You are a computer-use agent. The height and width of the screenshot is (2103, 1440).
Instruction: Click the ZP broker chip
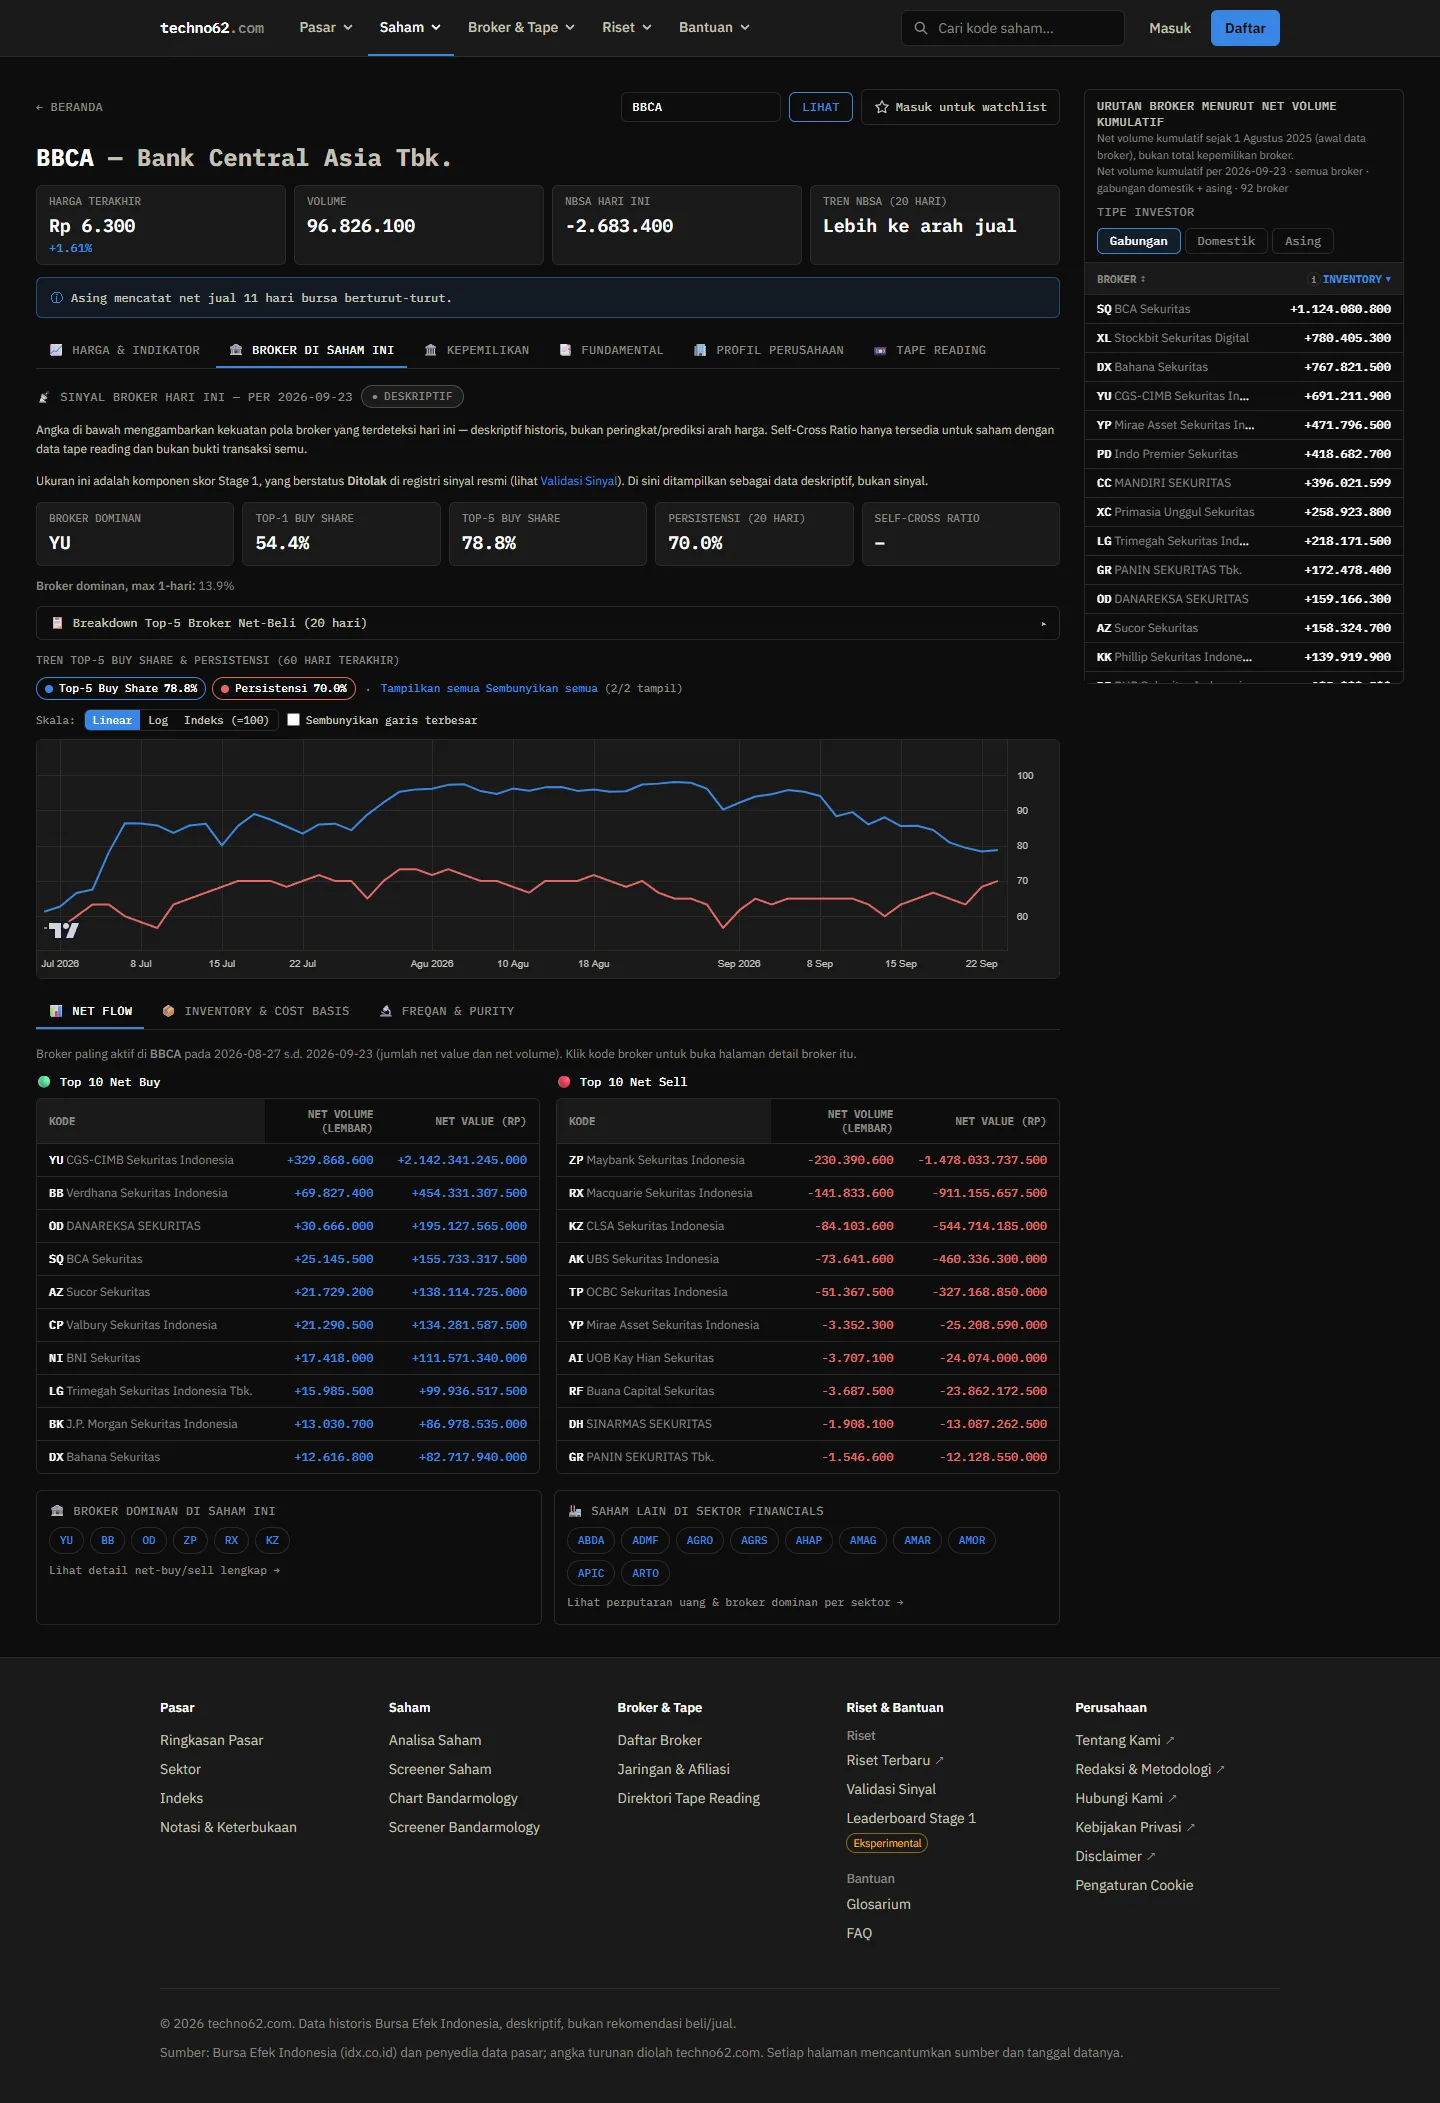click(190, 1541)
